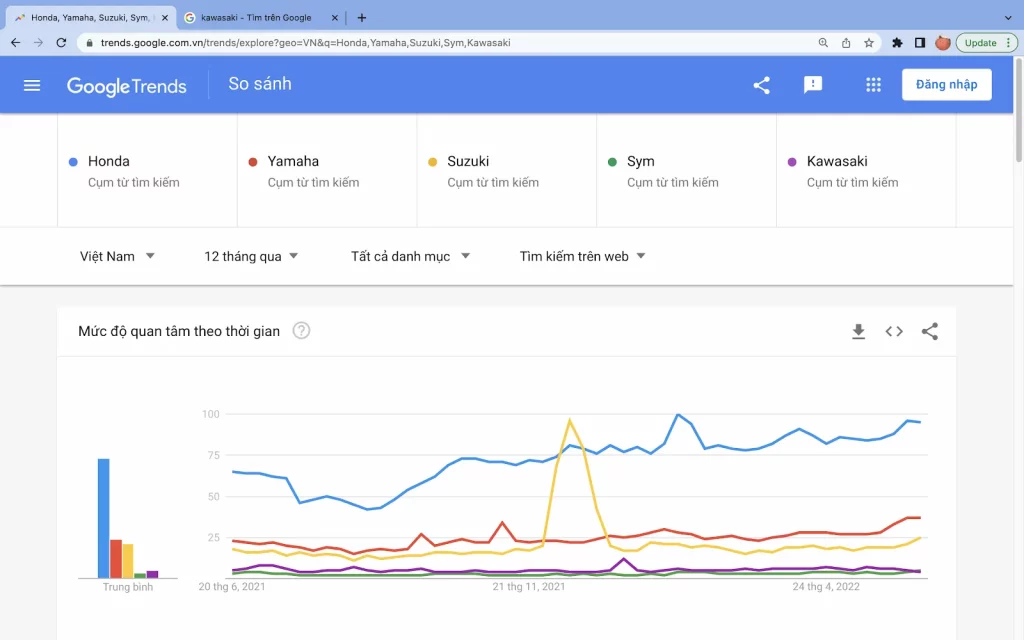
Task: Click the address bar URL
Action: (306, 42)
